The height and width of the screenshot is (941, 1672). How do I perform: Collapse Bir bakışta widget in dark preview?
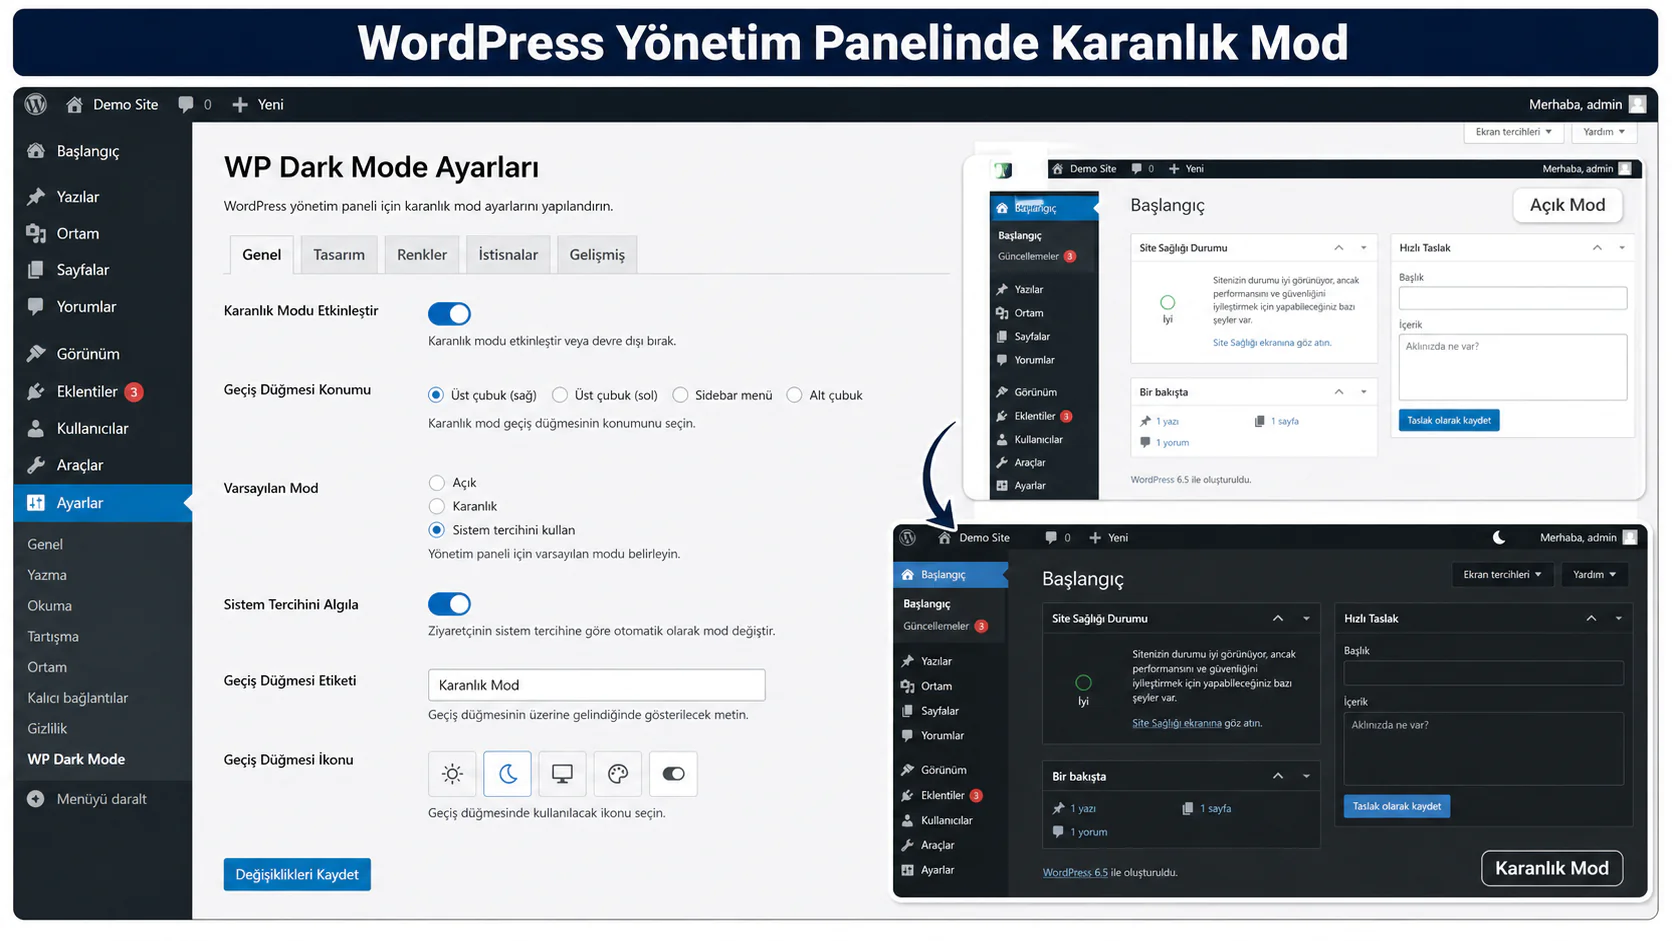(1278, 776)
